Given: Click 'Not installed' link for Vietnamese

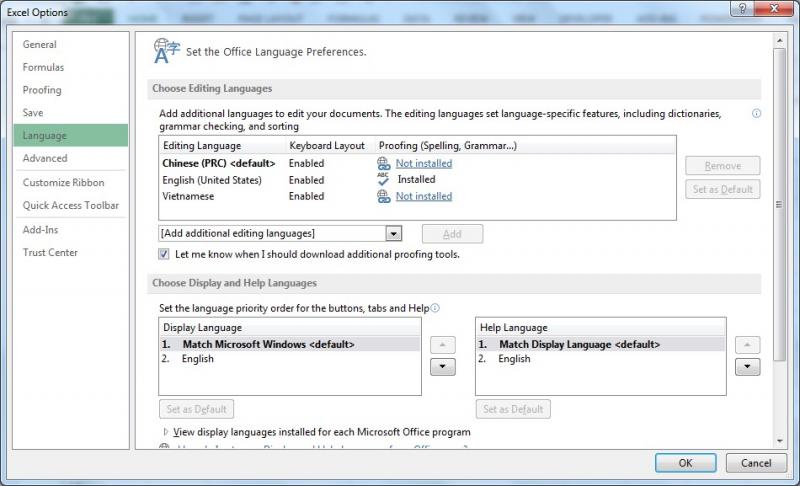Looking at the screenshot, I should click(424, 196).
